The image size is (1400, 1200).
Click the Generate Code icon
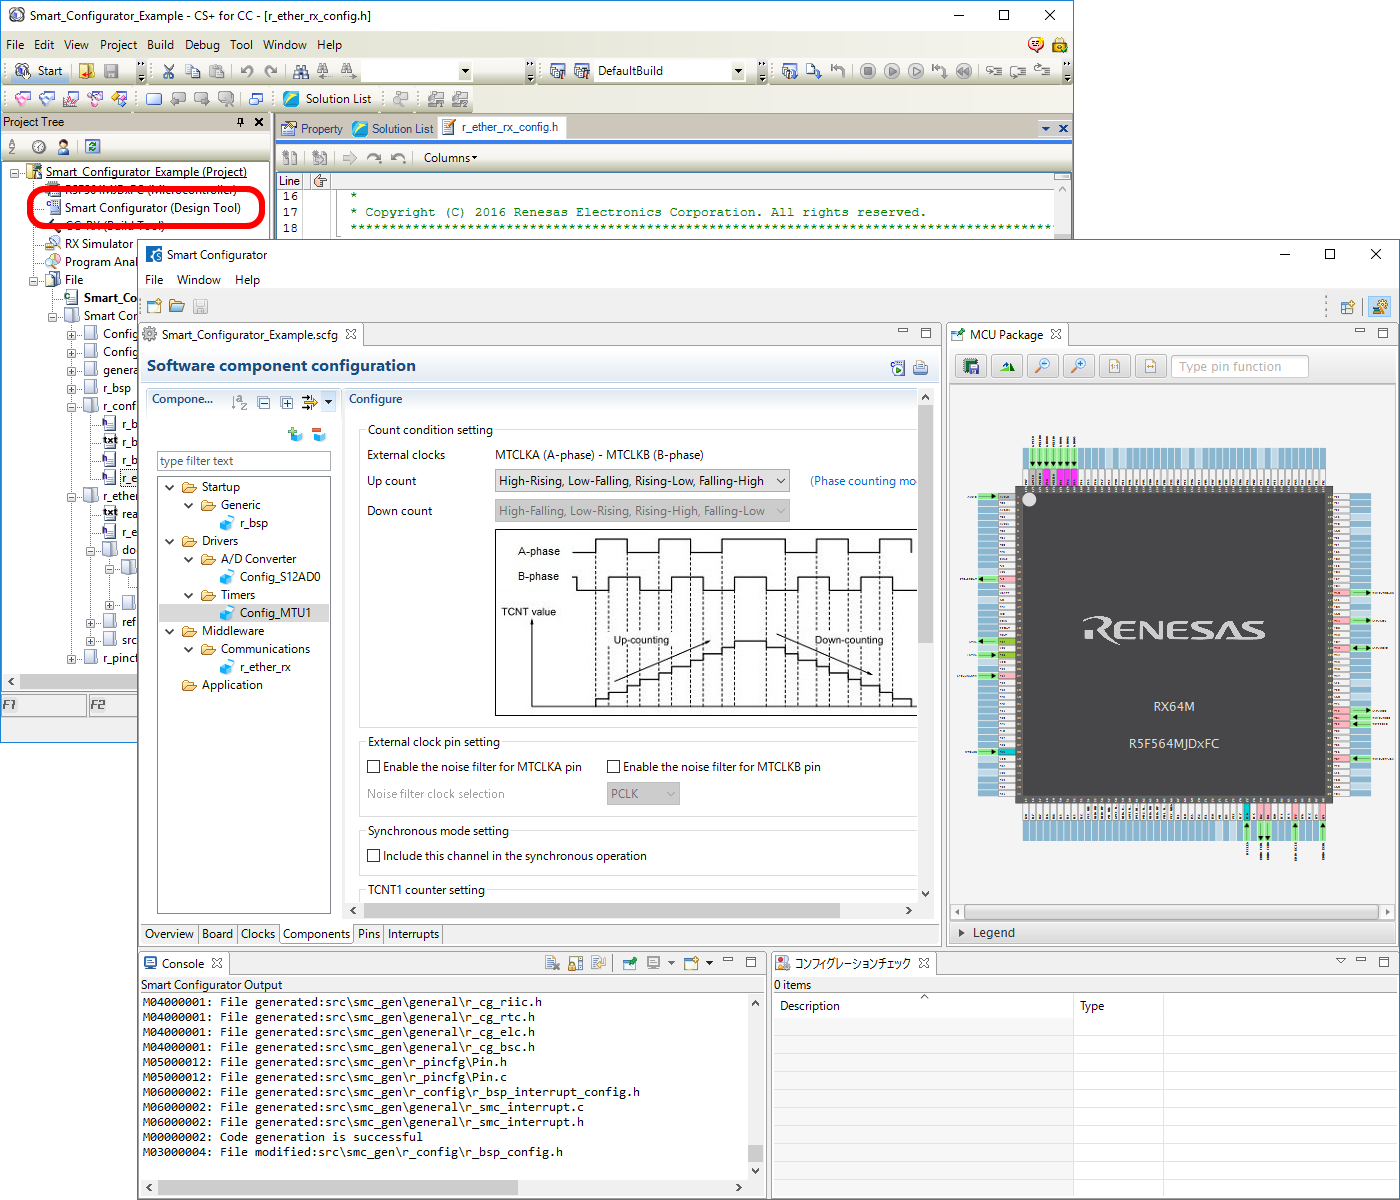point(897,368)
